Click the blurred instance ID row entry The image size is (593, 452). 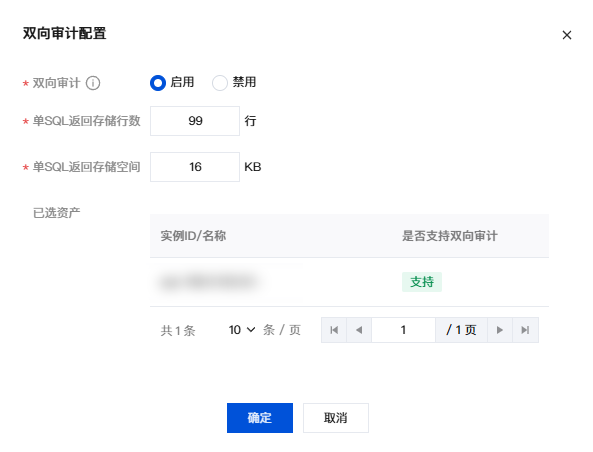click(208, 282)
